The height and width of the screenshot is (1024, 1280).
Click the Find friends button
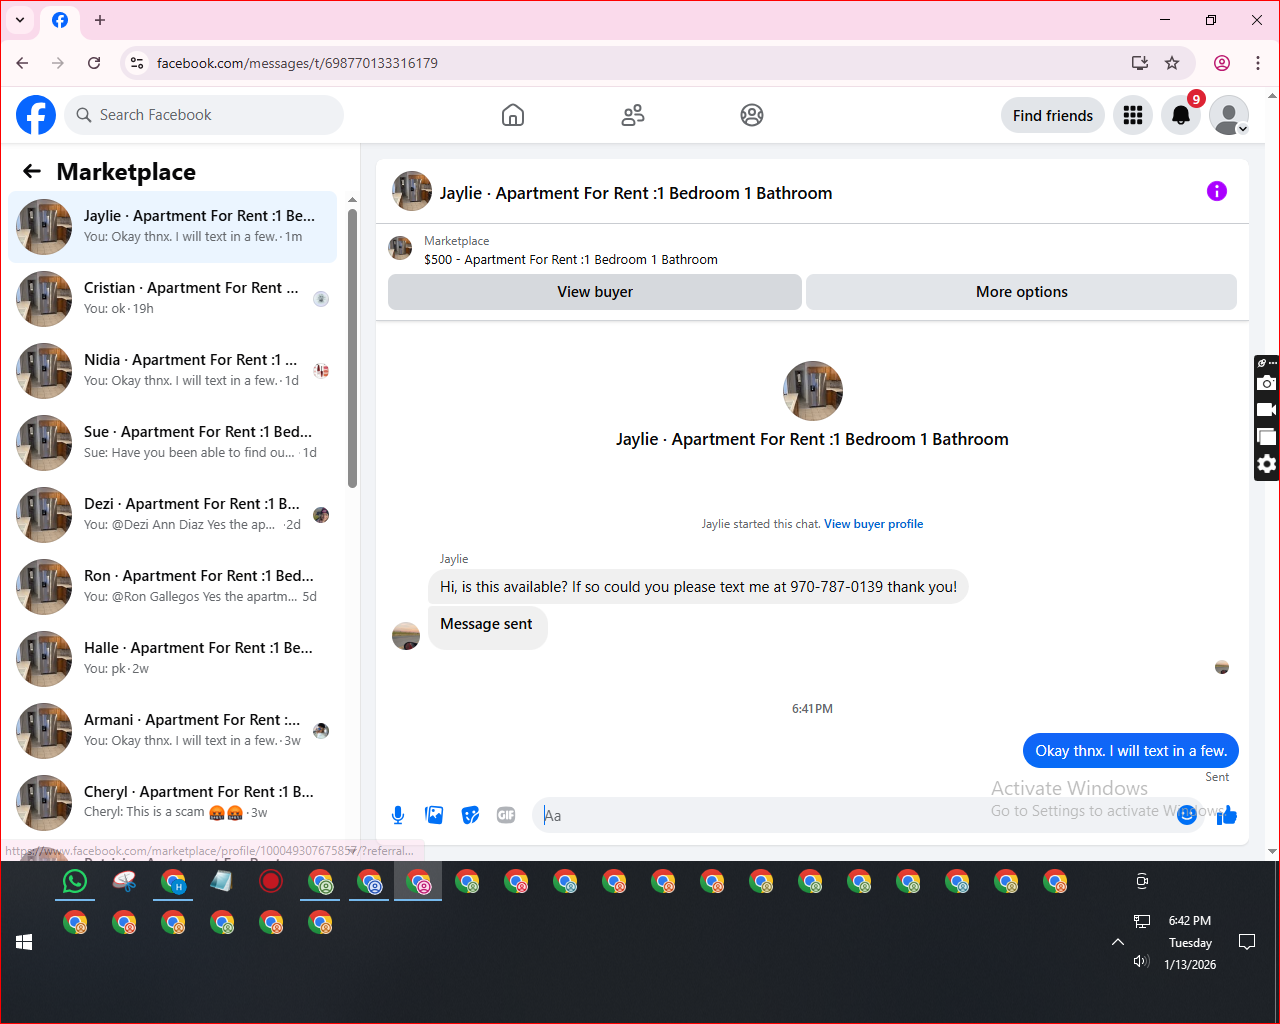(x=1053, y=115)
